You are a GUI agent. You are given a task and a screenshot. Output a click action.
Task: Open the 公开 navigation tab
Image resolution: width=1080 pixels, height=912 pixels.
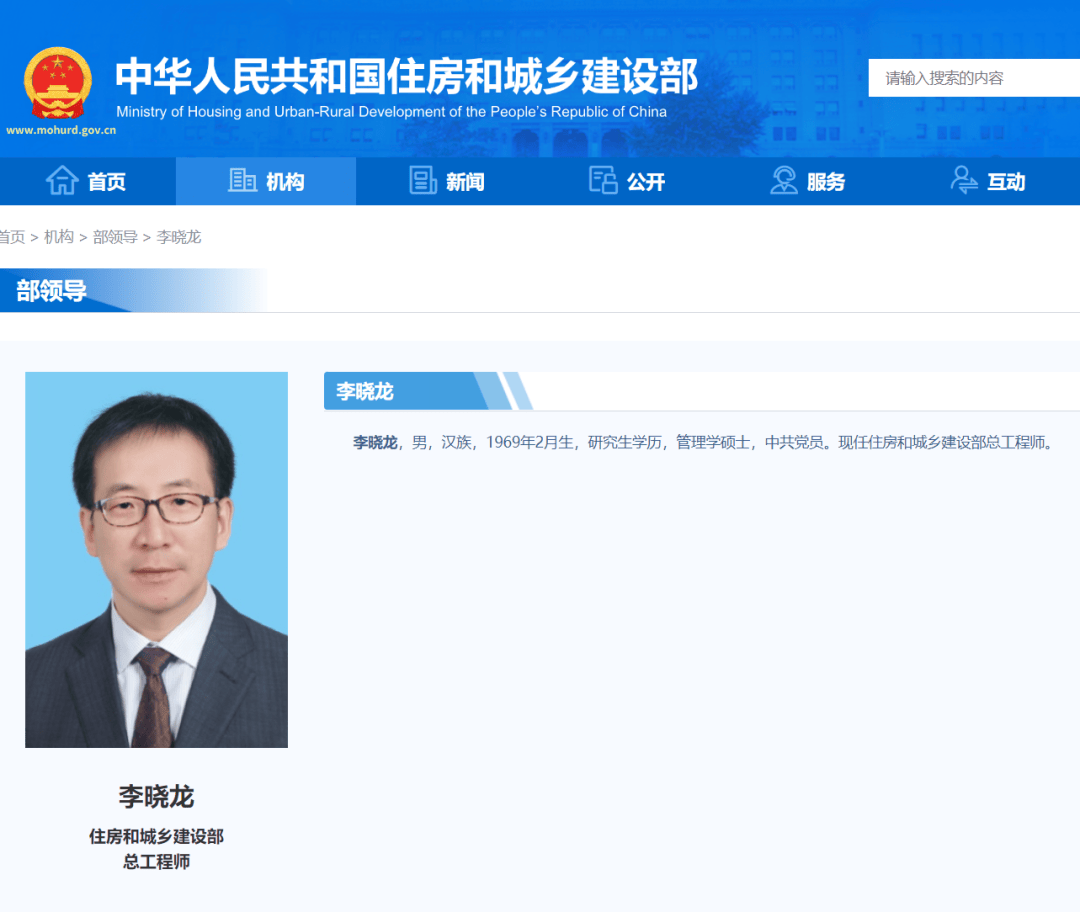point(627,181)
